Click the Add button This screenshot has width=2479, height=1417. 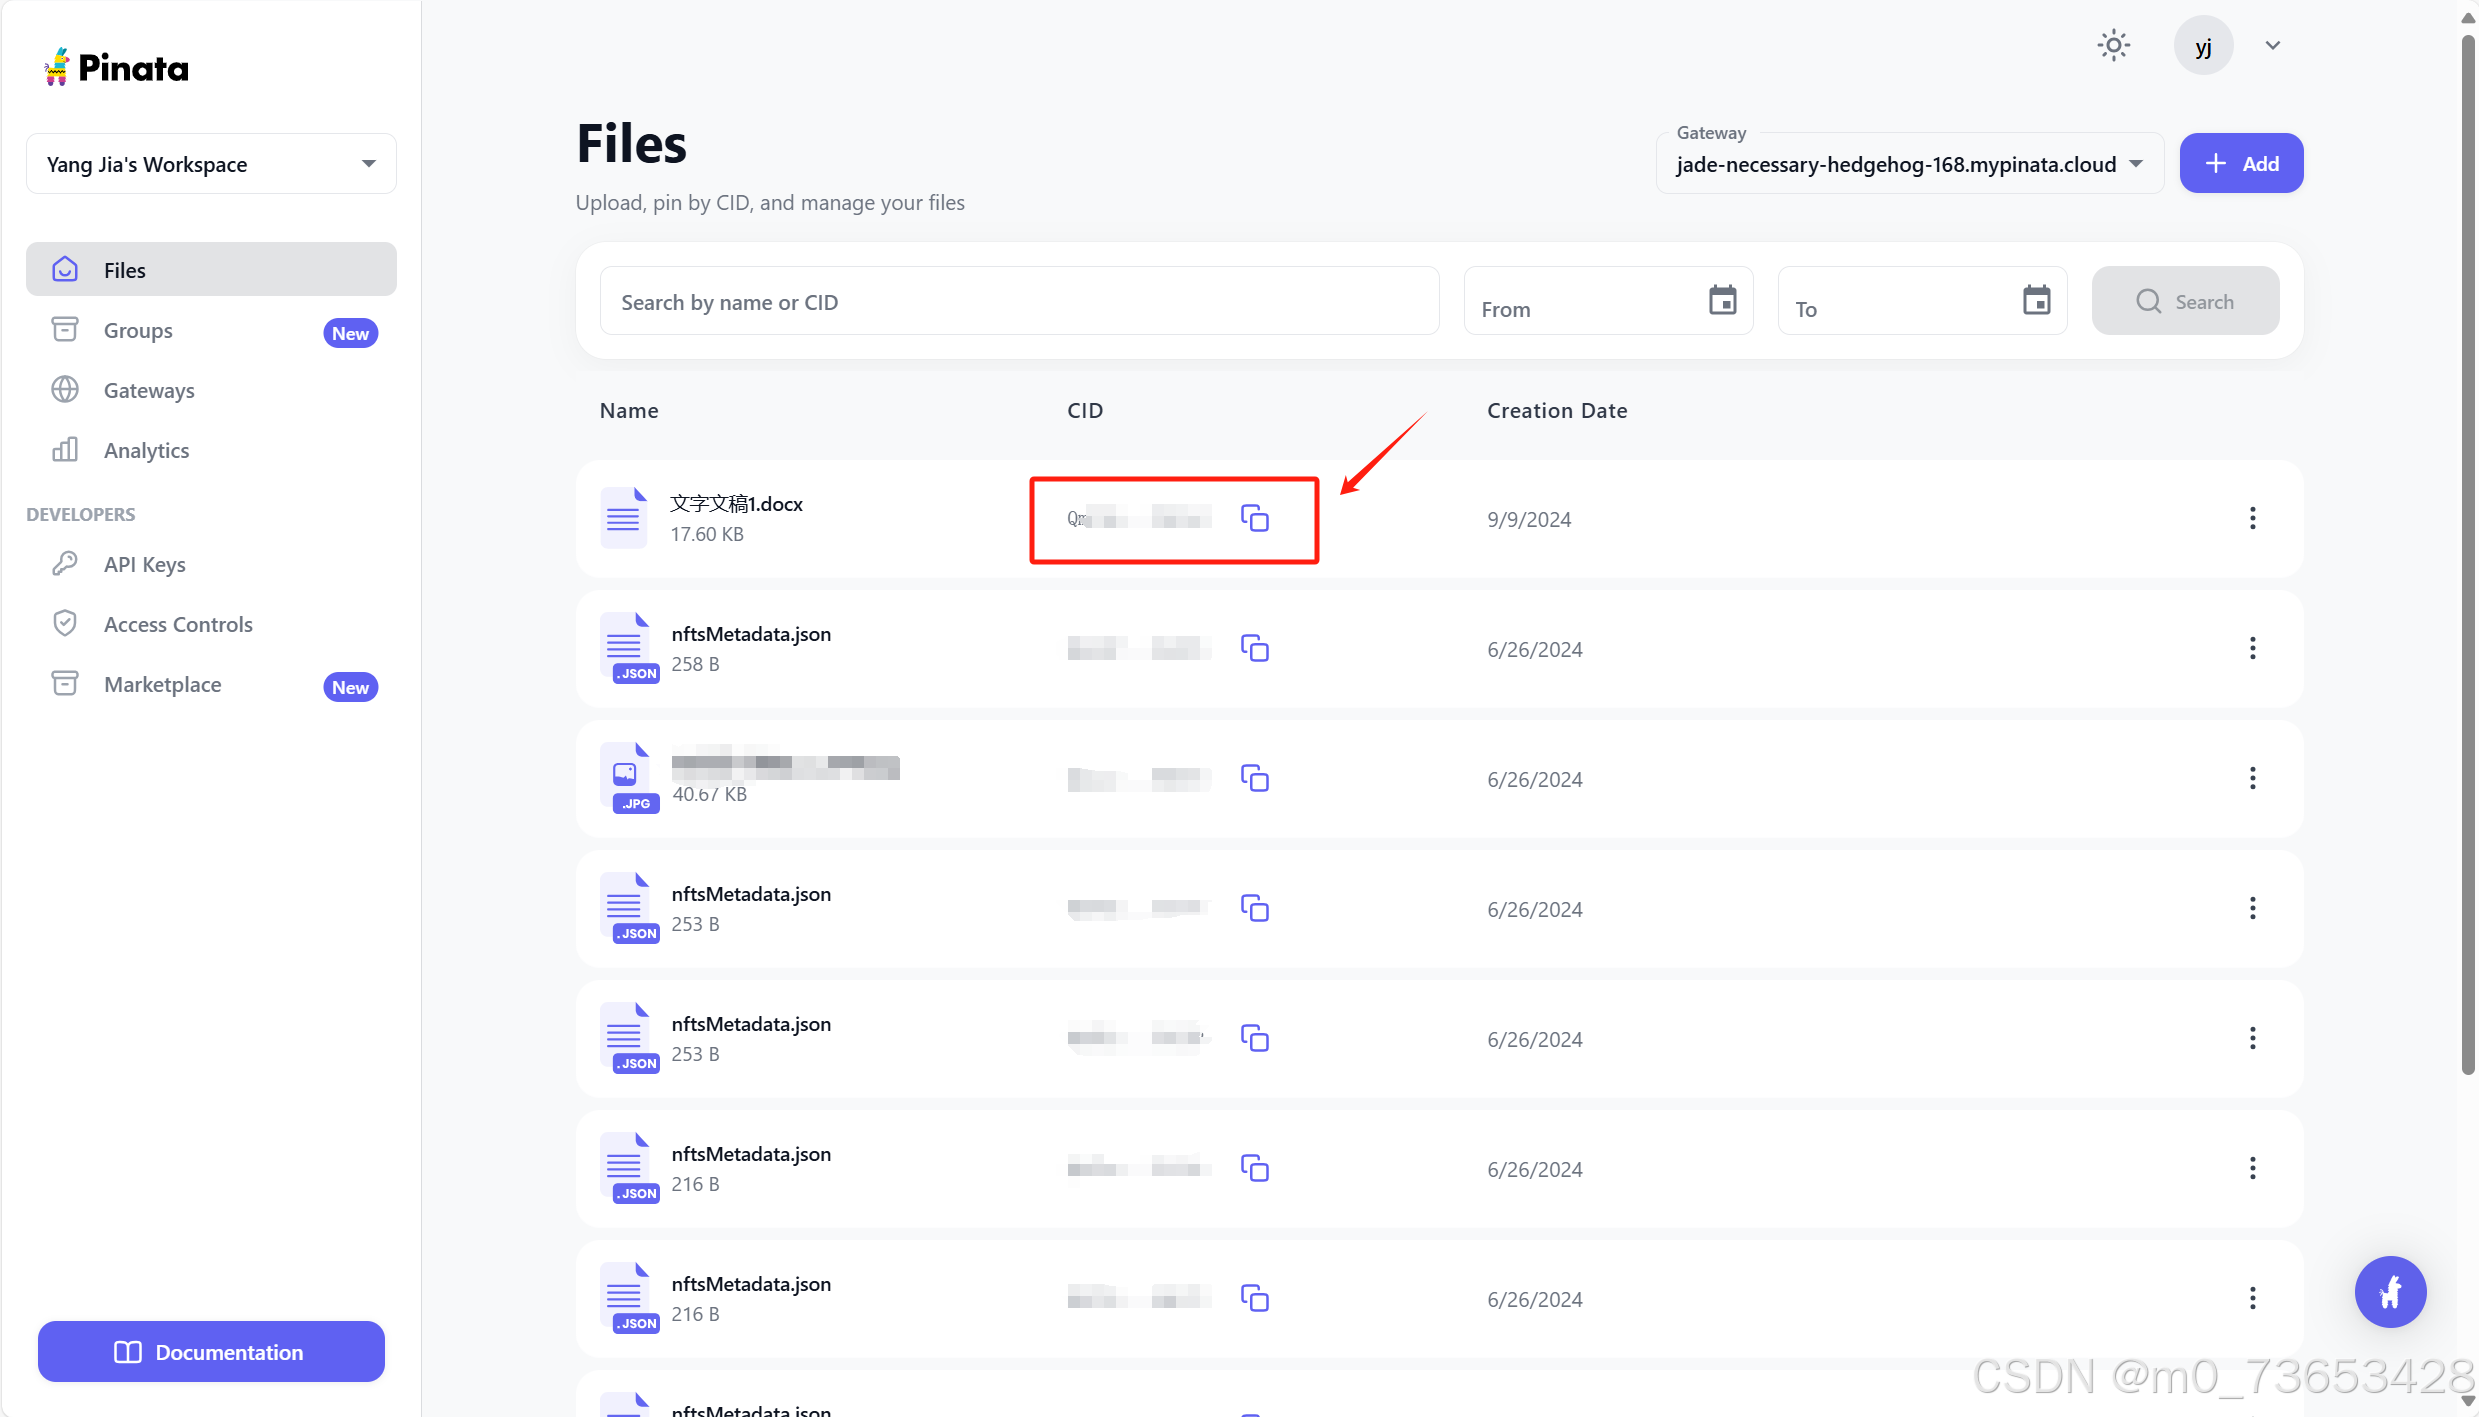click(2240, 163)
